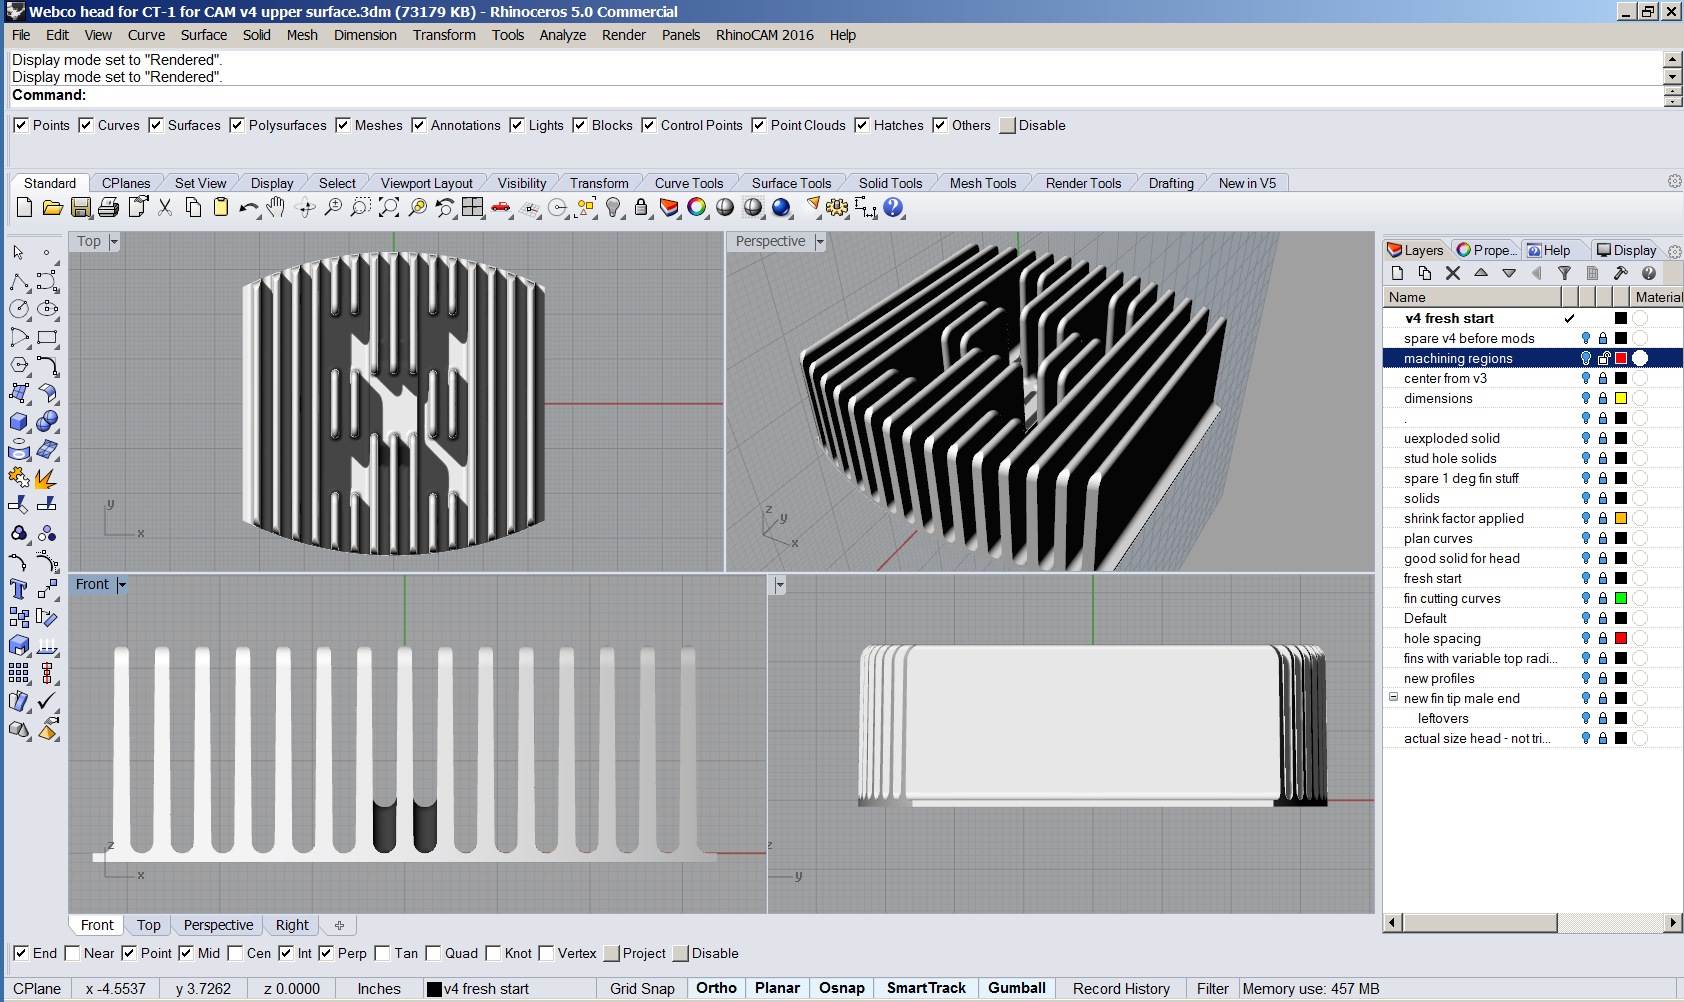Click Record History in the status bar
Viewport: 1684px width, 1002px height.
click(x=1121, y=989)
